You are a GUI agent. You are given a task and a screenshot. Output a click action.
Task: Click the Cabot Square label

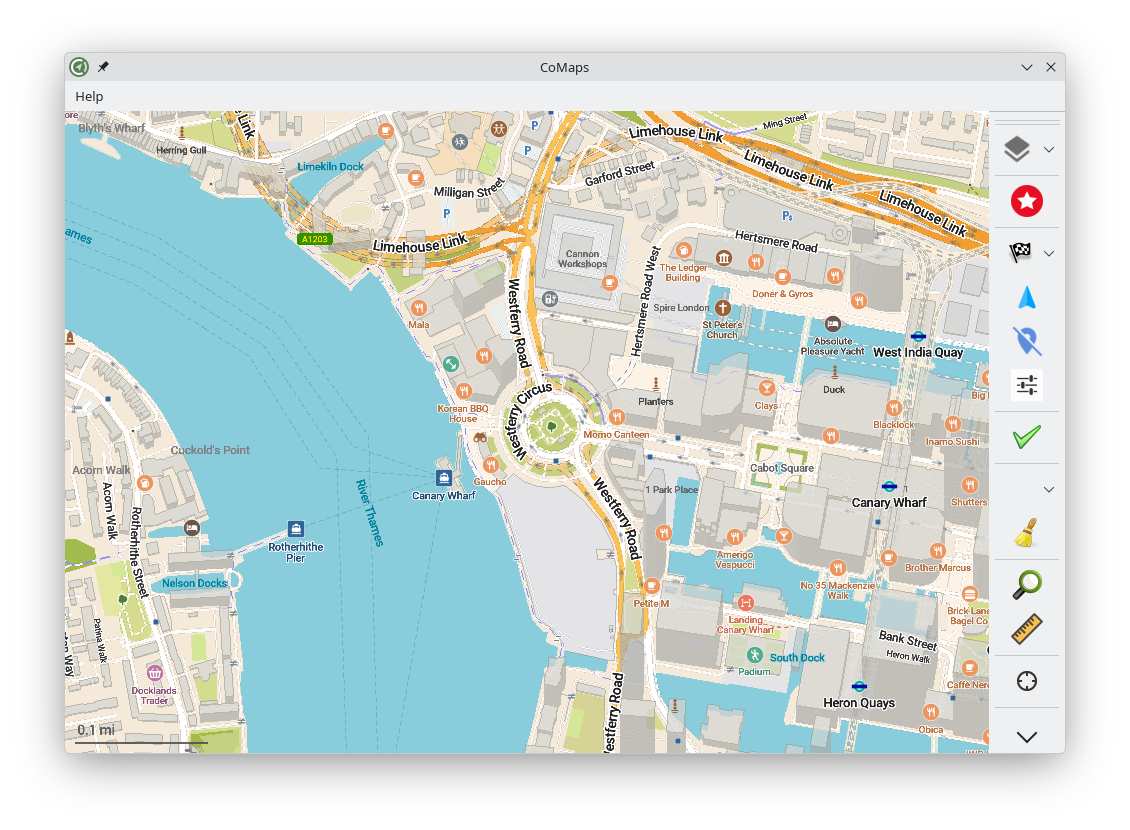pyautogui.click(x=782, y=468)
